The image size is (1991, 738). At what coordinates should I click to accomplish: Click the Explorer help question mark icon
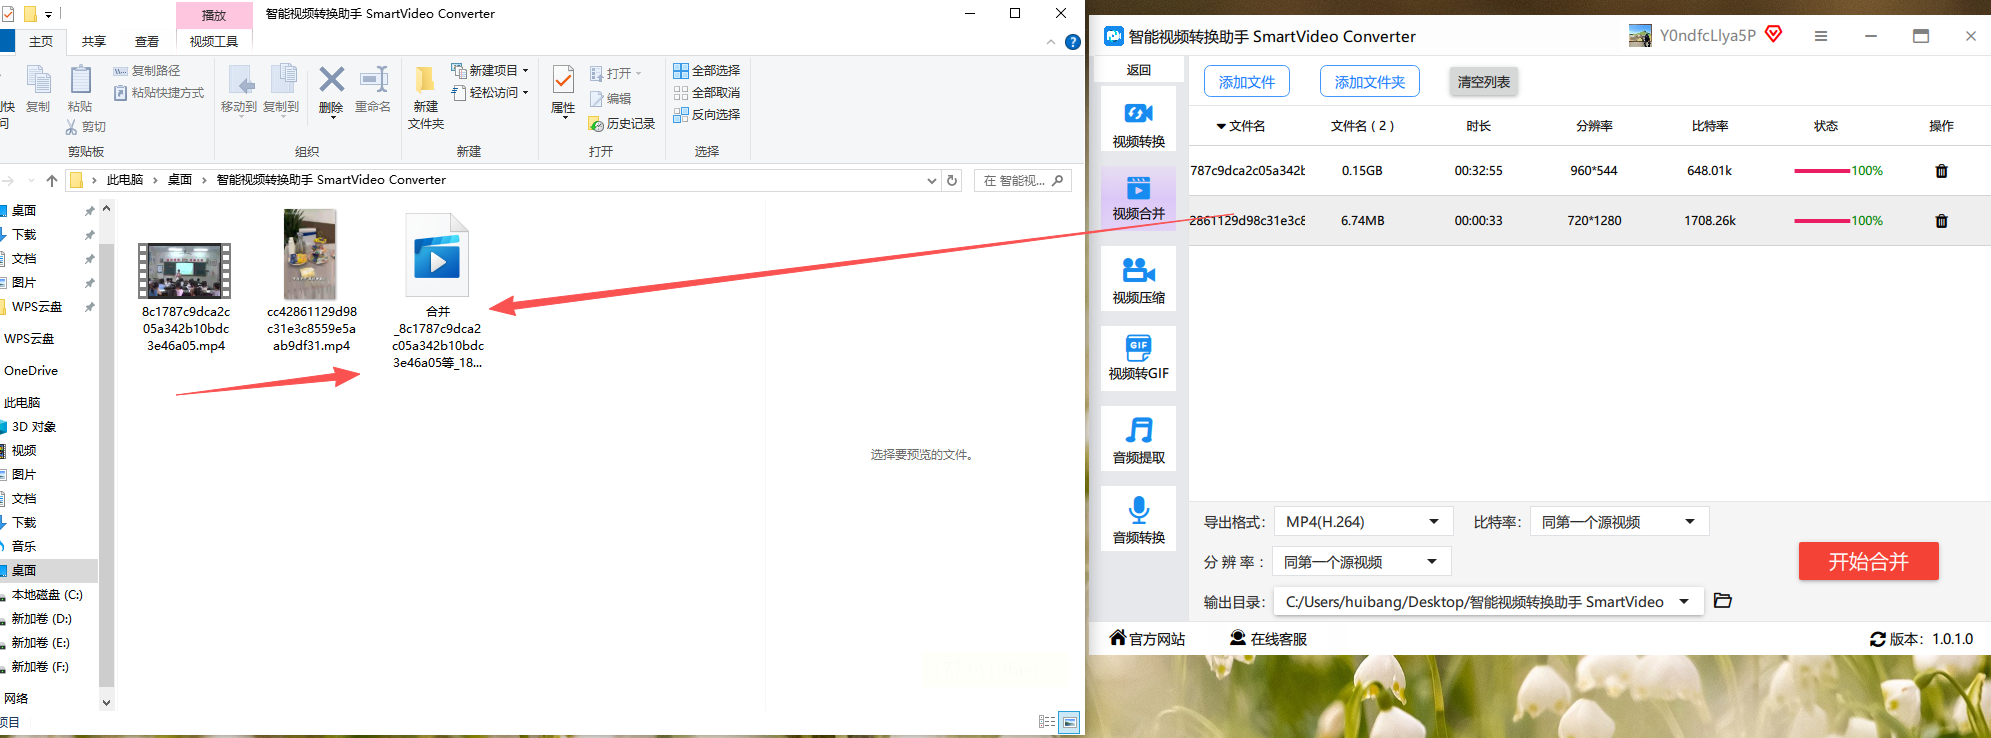coord(1073,42)
